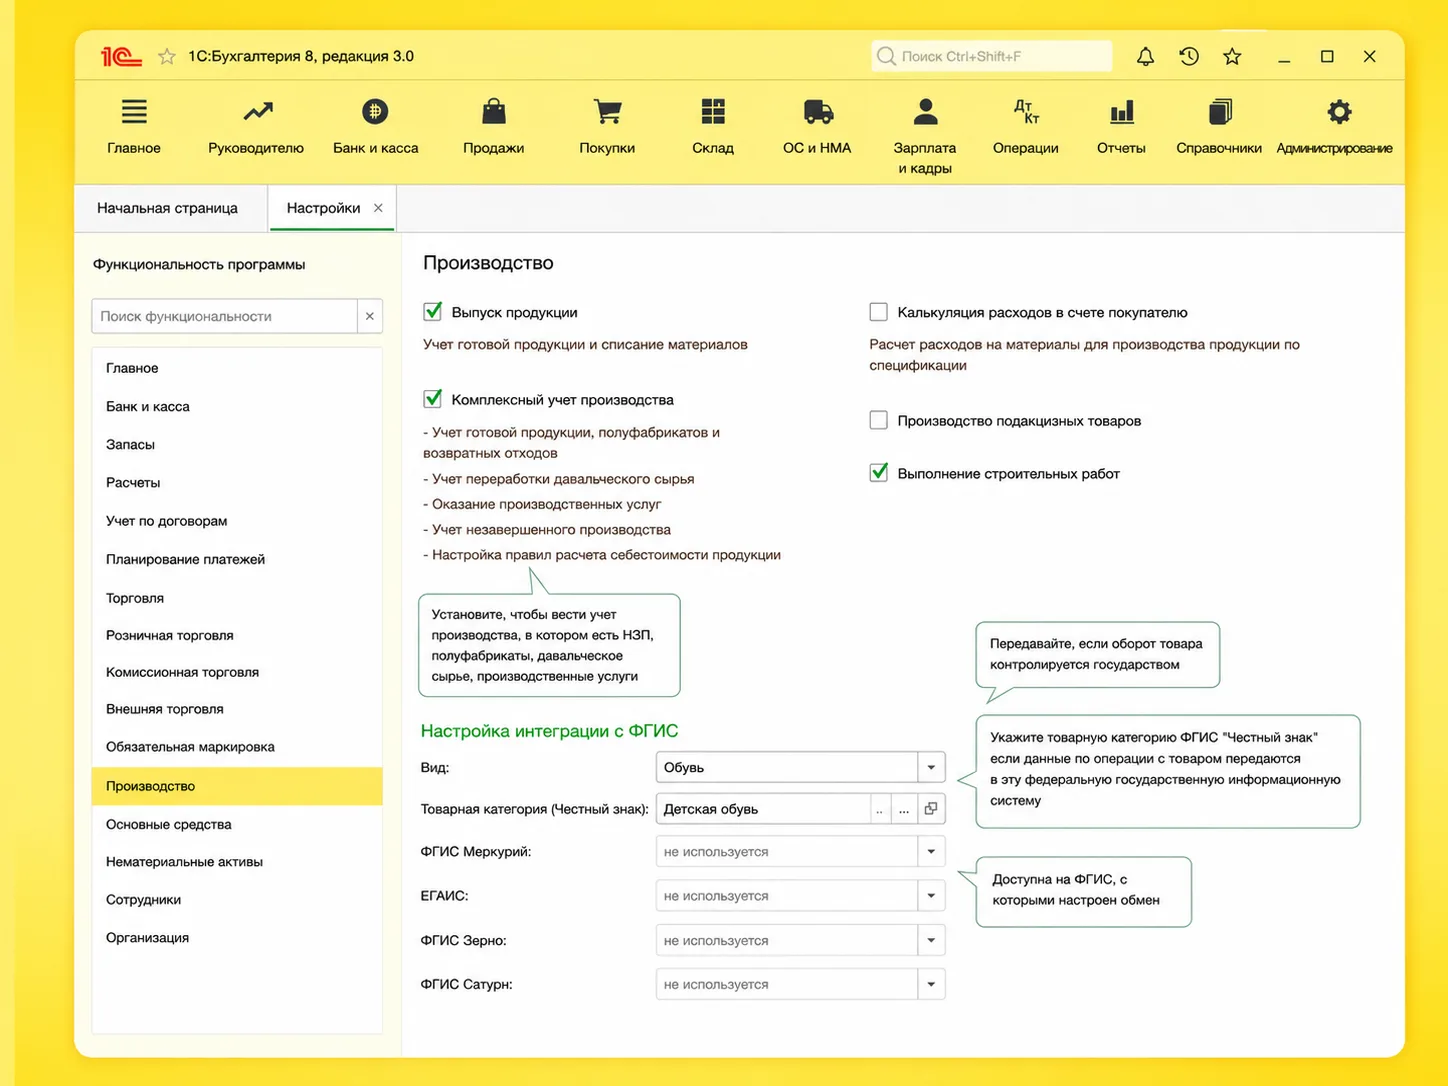The width and height of the screenshot is (1448, 1086).
Task: Expand the Вид dropdown arrow
Action: tap(931, 767)
